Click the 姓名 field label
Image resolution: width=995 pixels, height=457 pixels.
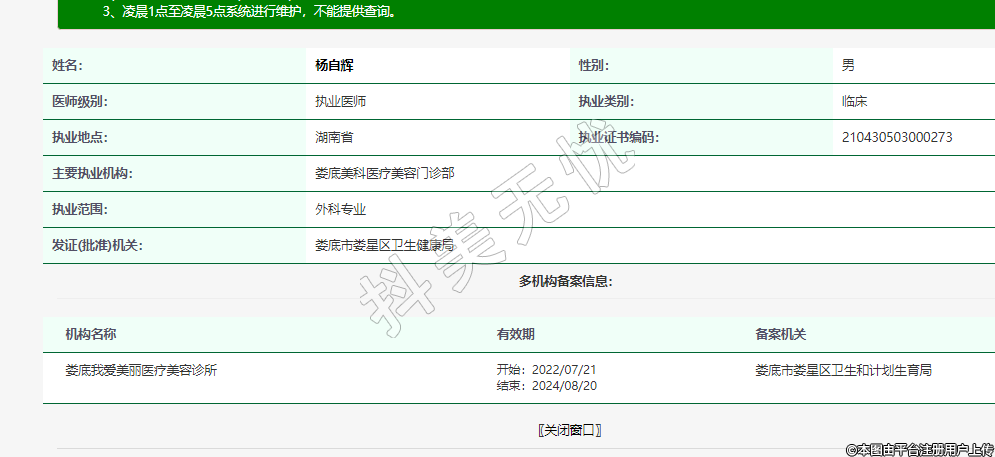tap(67, 66)
